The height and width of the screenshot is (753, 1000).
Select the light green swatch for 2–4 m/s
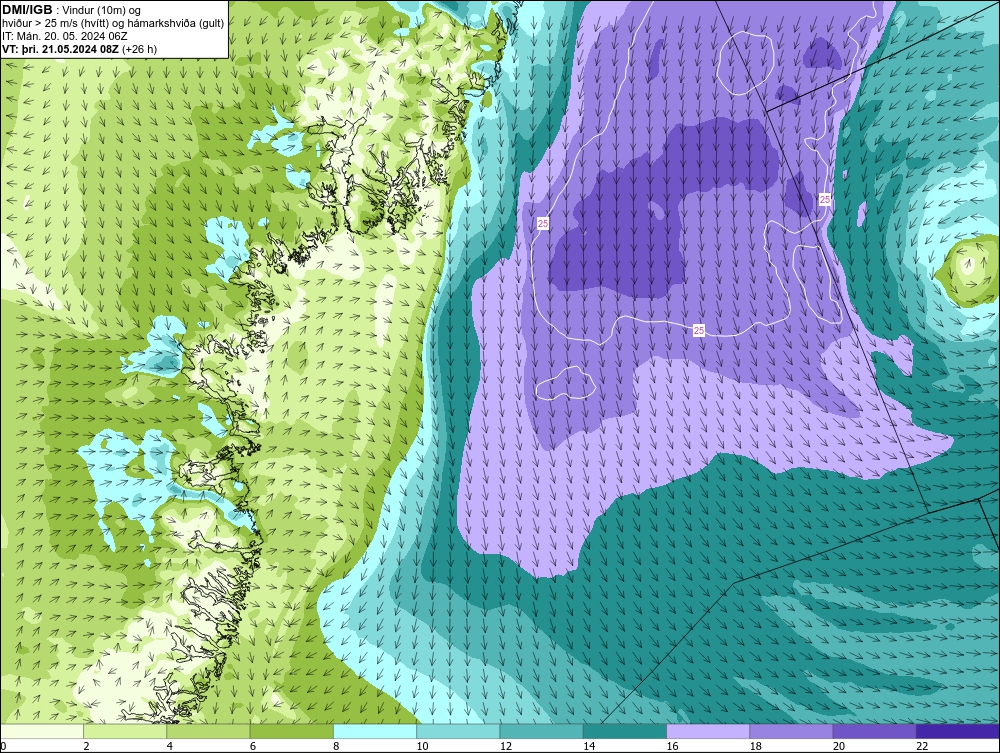coord(125,731)
